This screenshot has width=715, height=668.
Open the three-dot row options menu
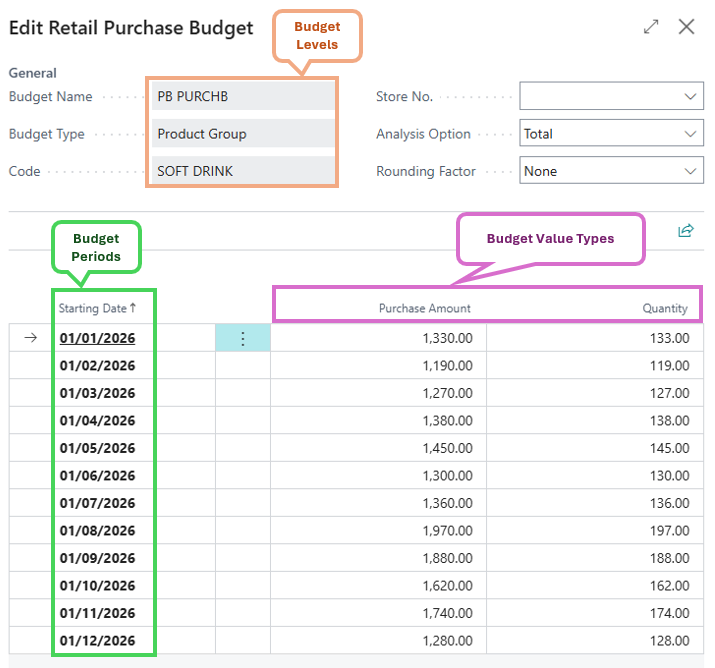coord(242,338)
